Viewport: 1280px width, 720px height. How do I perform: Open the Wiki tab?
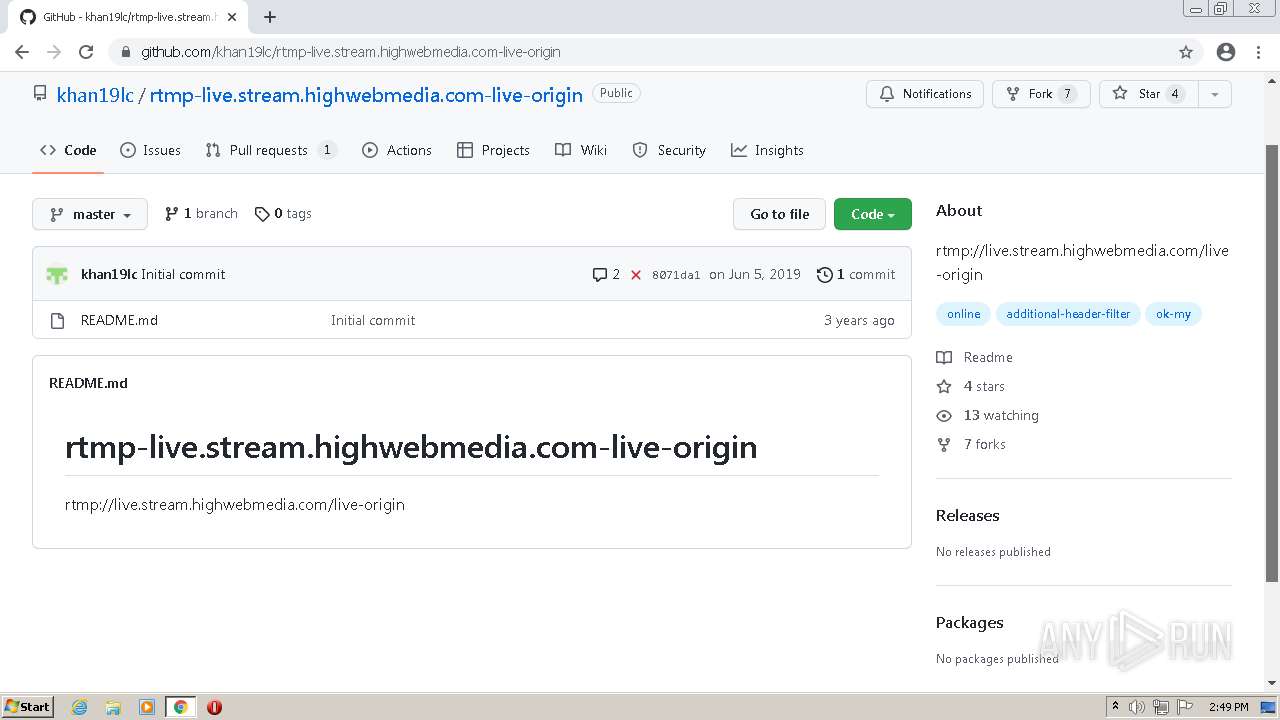point(581,150)
